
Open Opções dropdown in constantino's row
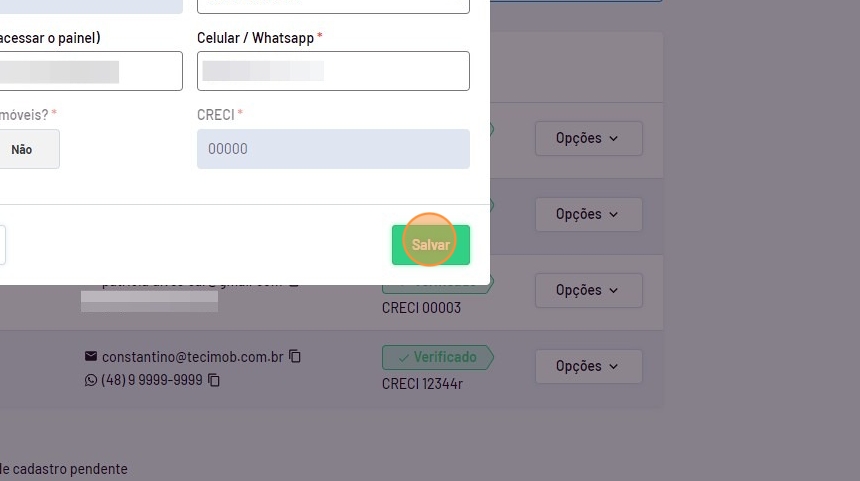click(x=588, y=366)
